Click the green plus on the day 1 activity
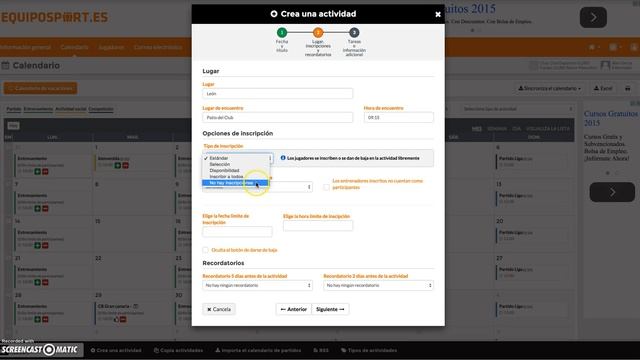This screenshot has width=640, height=360. [118, 165]
